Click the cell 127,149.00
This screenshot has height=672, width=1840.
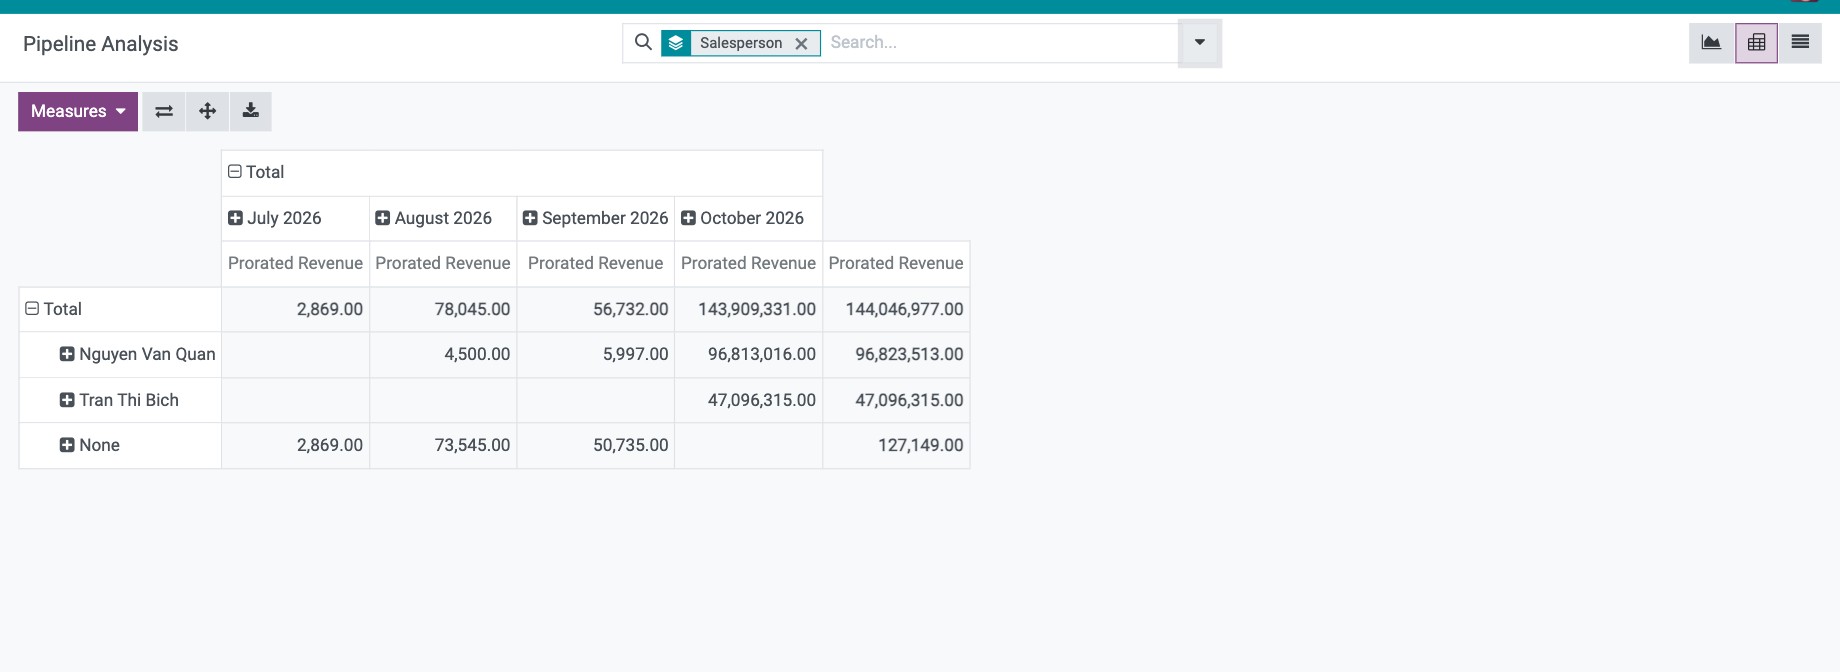896,445
